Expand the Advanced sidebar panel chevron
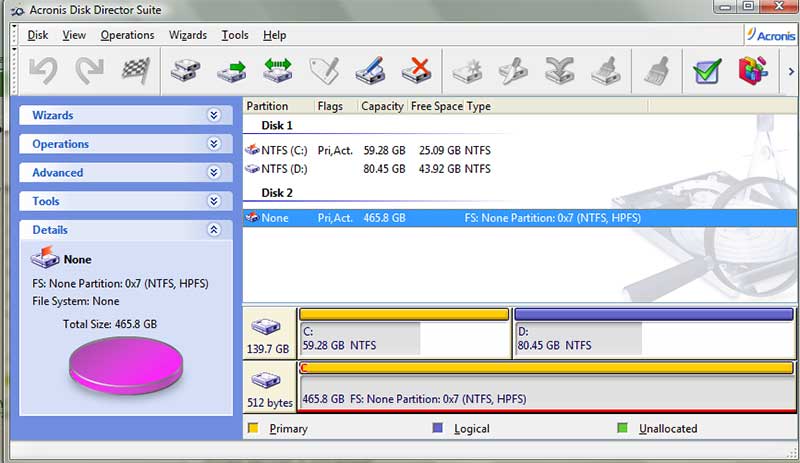800x463 pixels. (x=214, y=173)
